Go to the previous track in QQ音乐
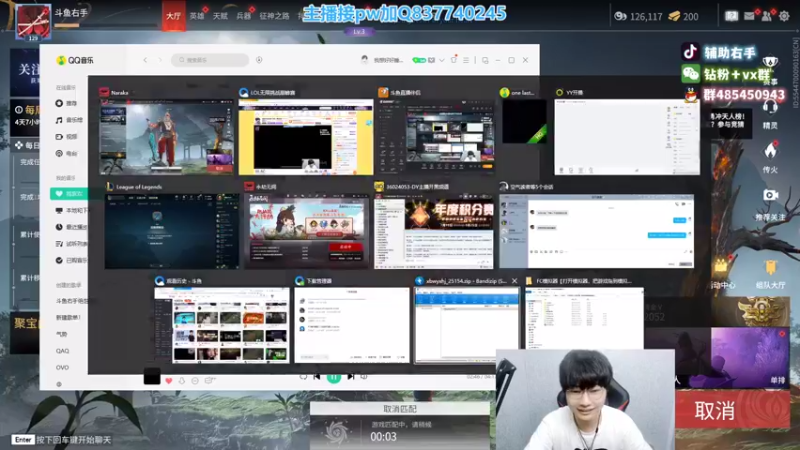 click(317, 378)
